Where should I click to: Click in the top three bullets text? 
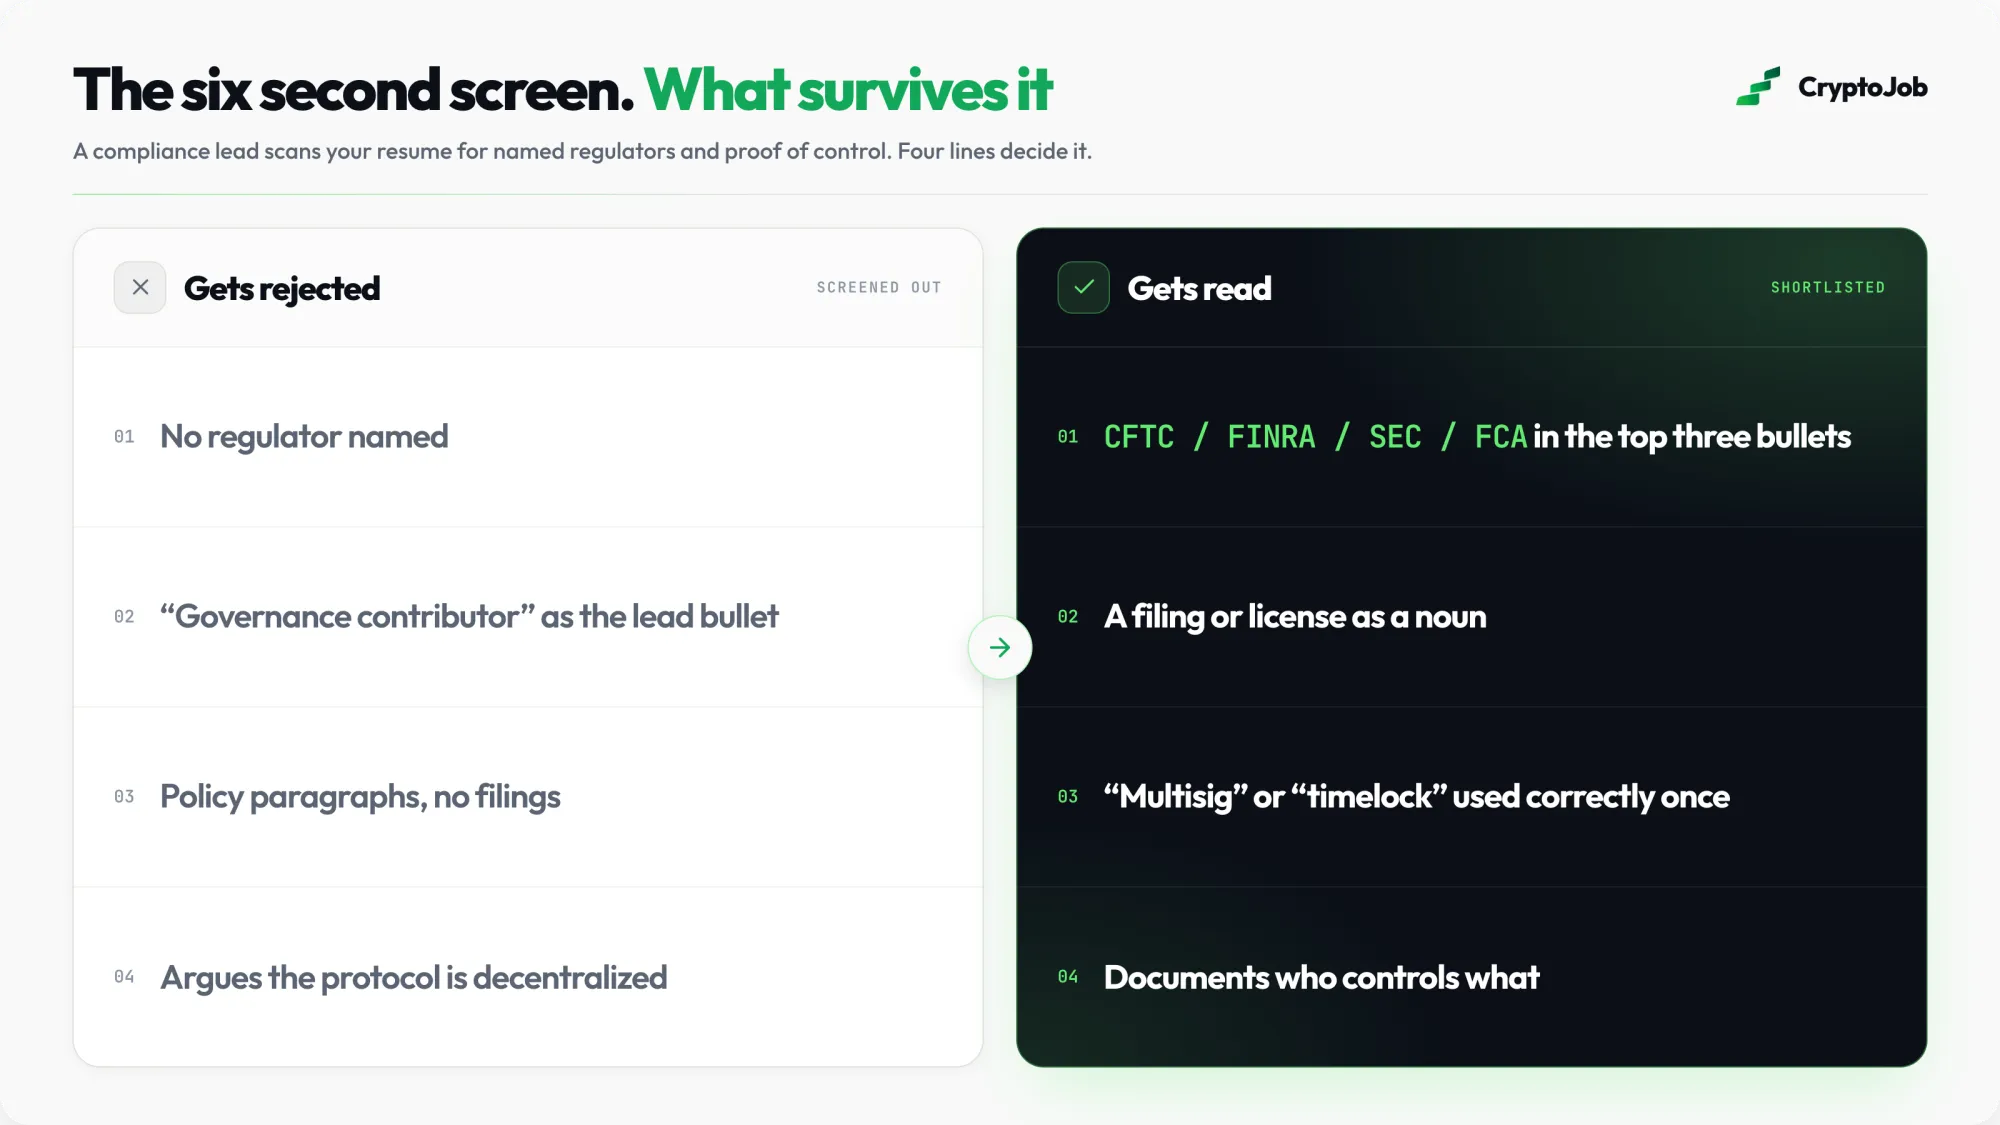pyautogui.click(x=1692, y=437)
